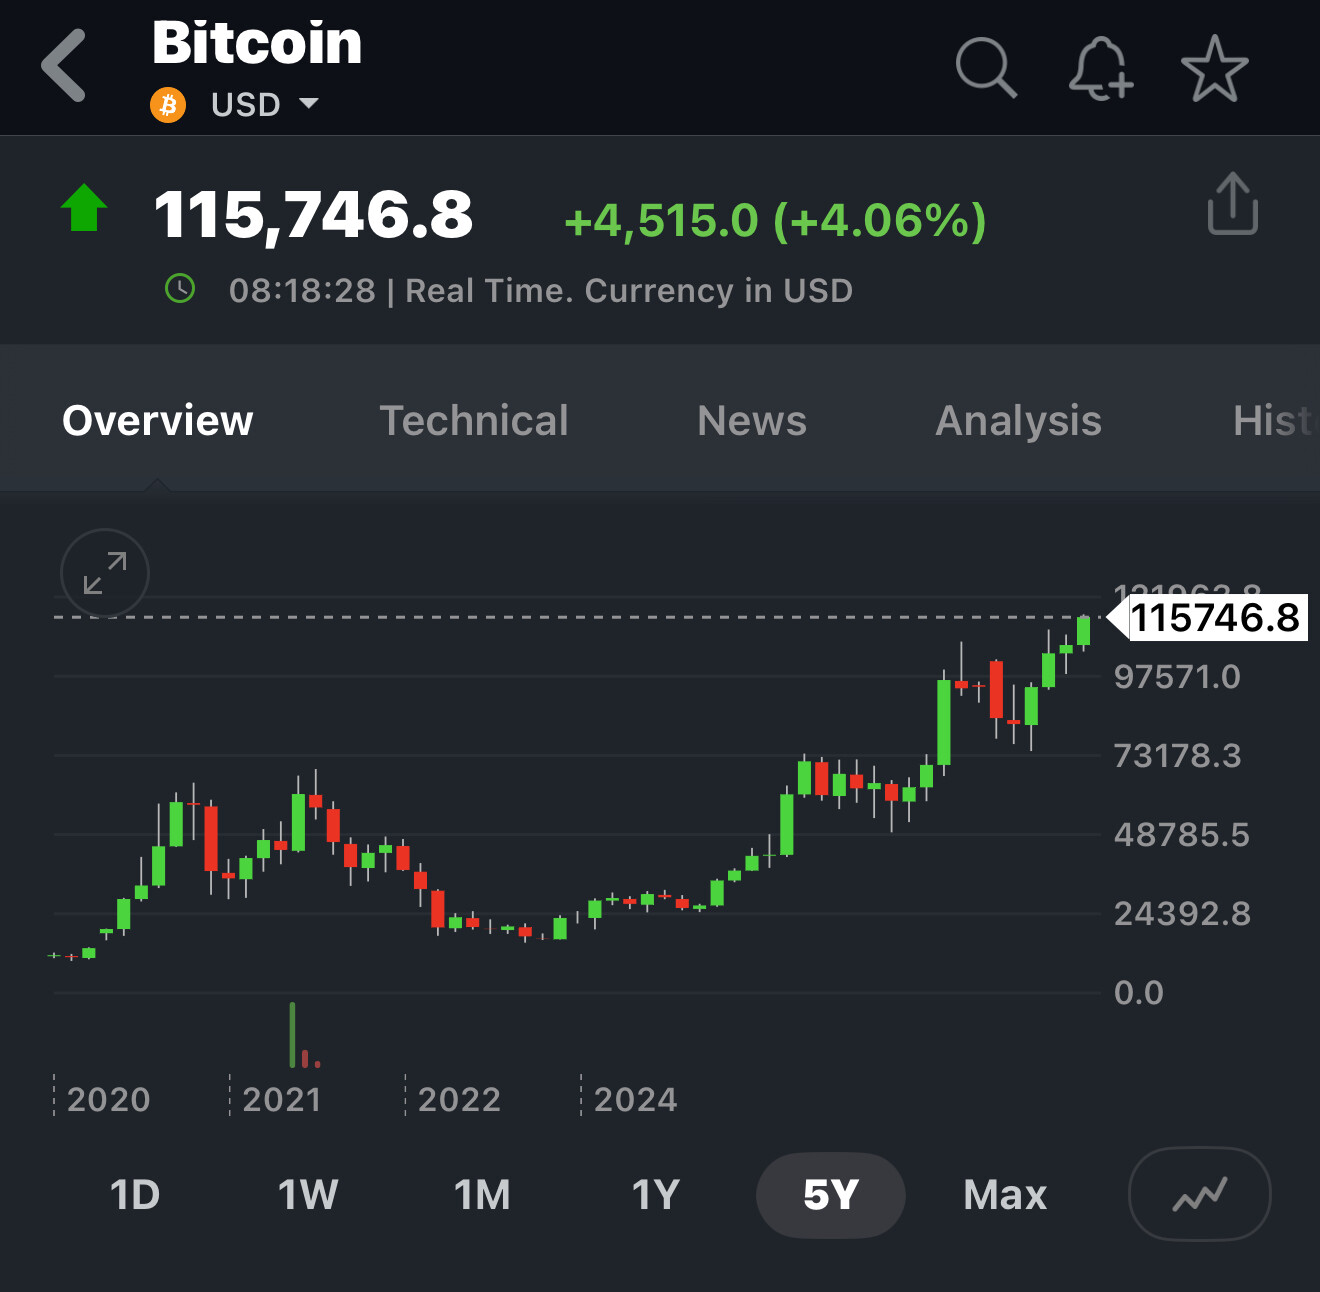The height and width of the screenshot is (1292, 1320).
Task: Tap the share icon
Action: tap(1232, 204)
